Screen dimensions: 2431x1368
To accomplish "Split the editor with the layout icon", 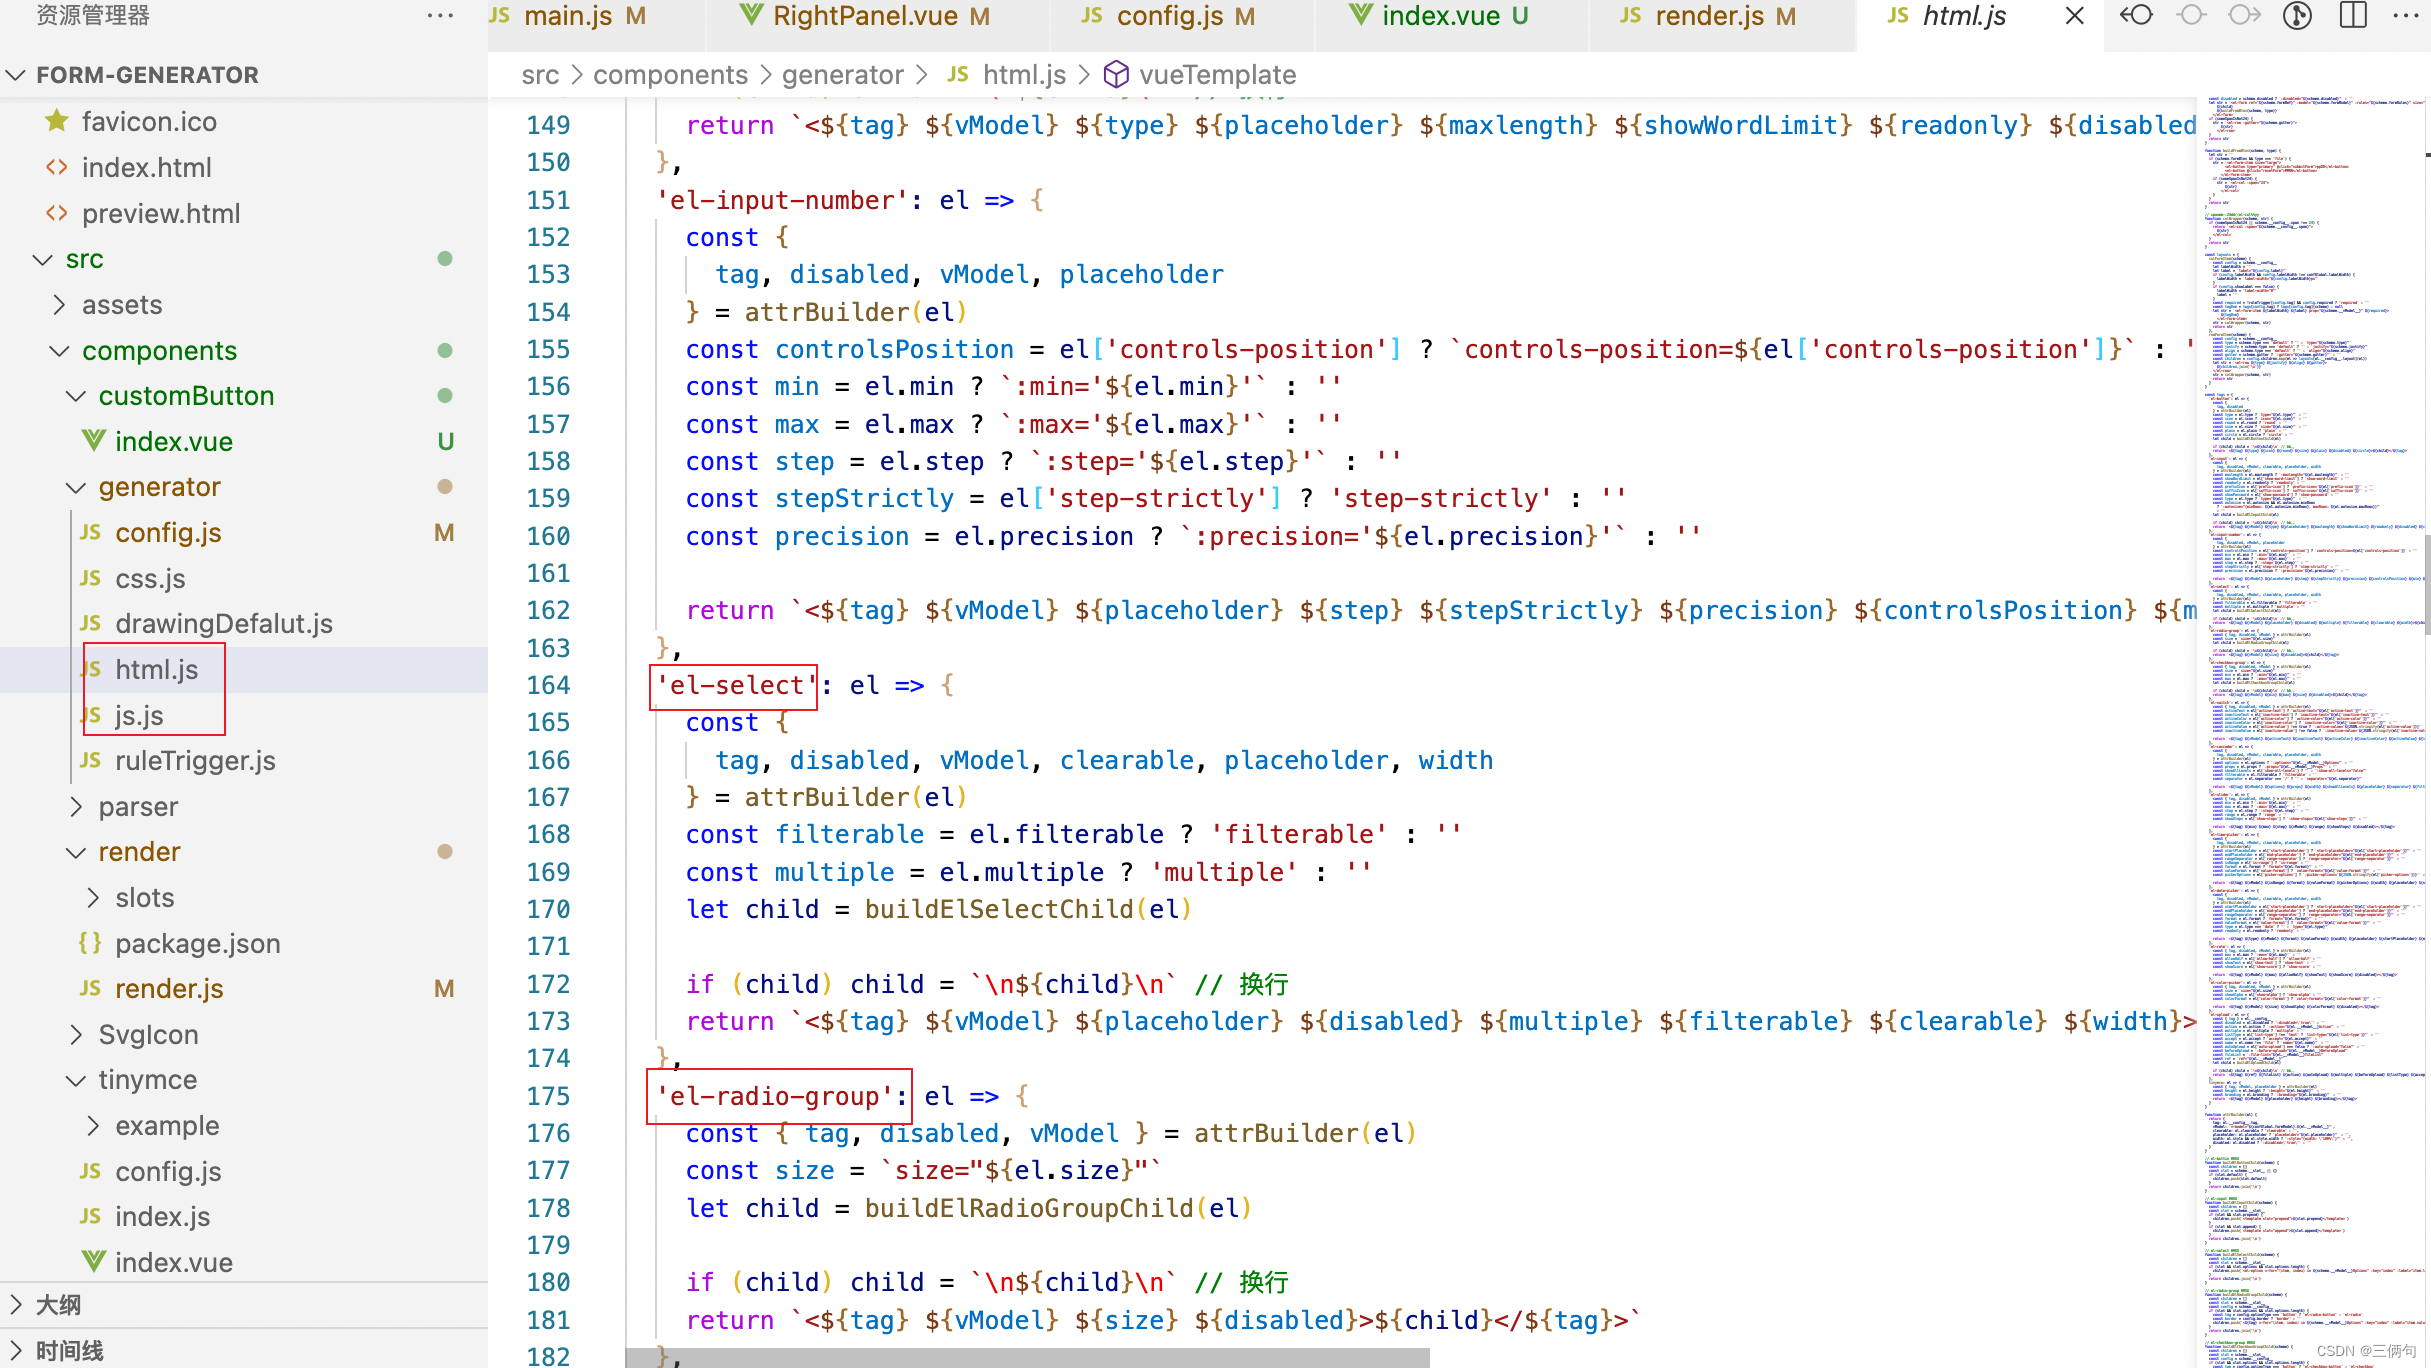I will (2353, 16).
